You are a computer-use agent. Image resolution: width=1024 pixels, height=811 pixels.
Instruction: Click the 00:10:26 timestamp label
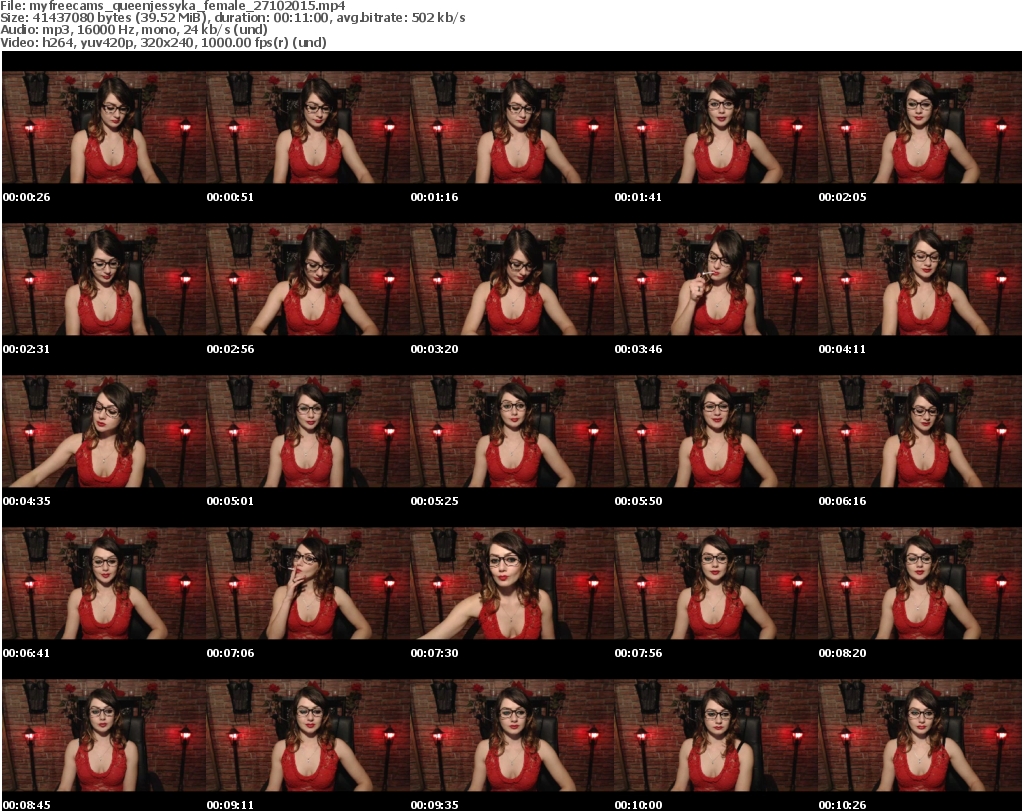click(842, 805)
